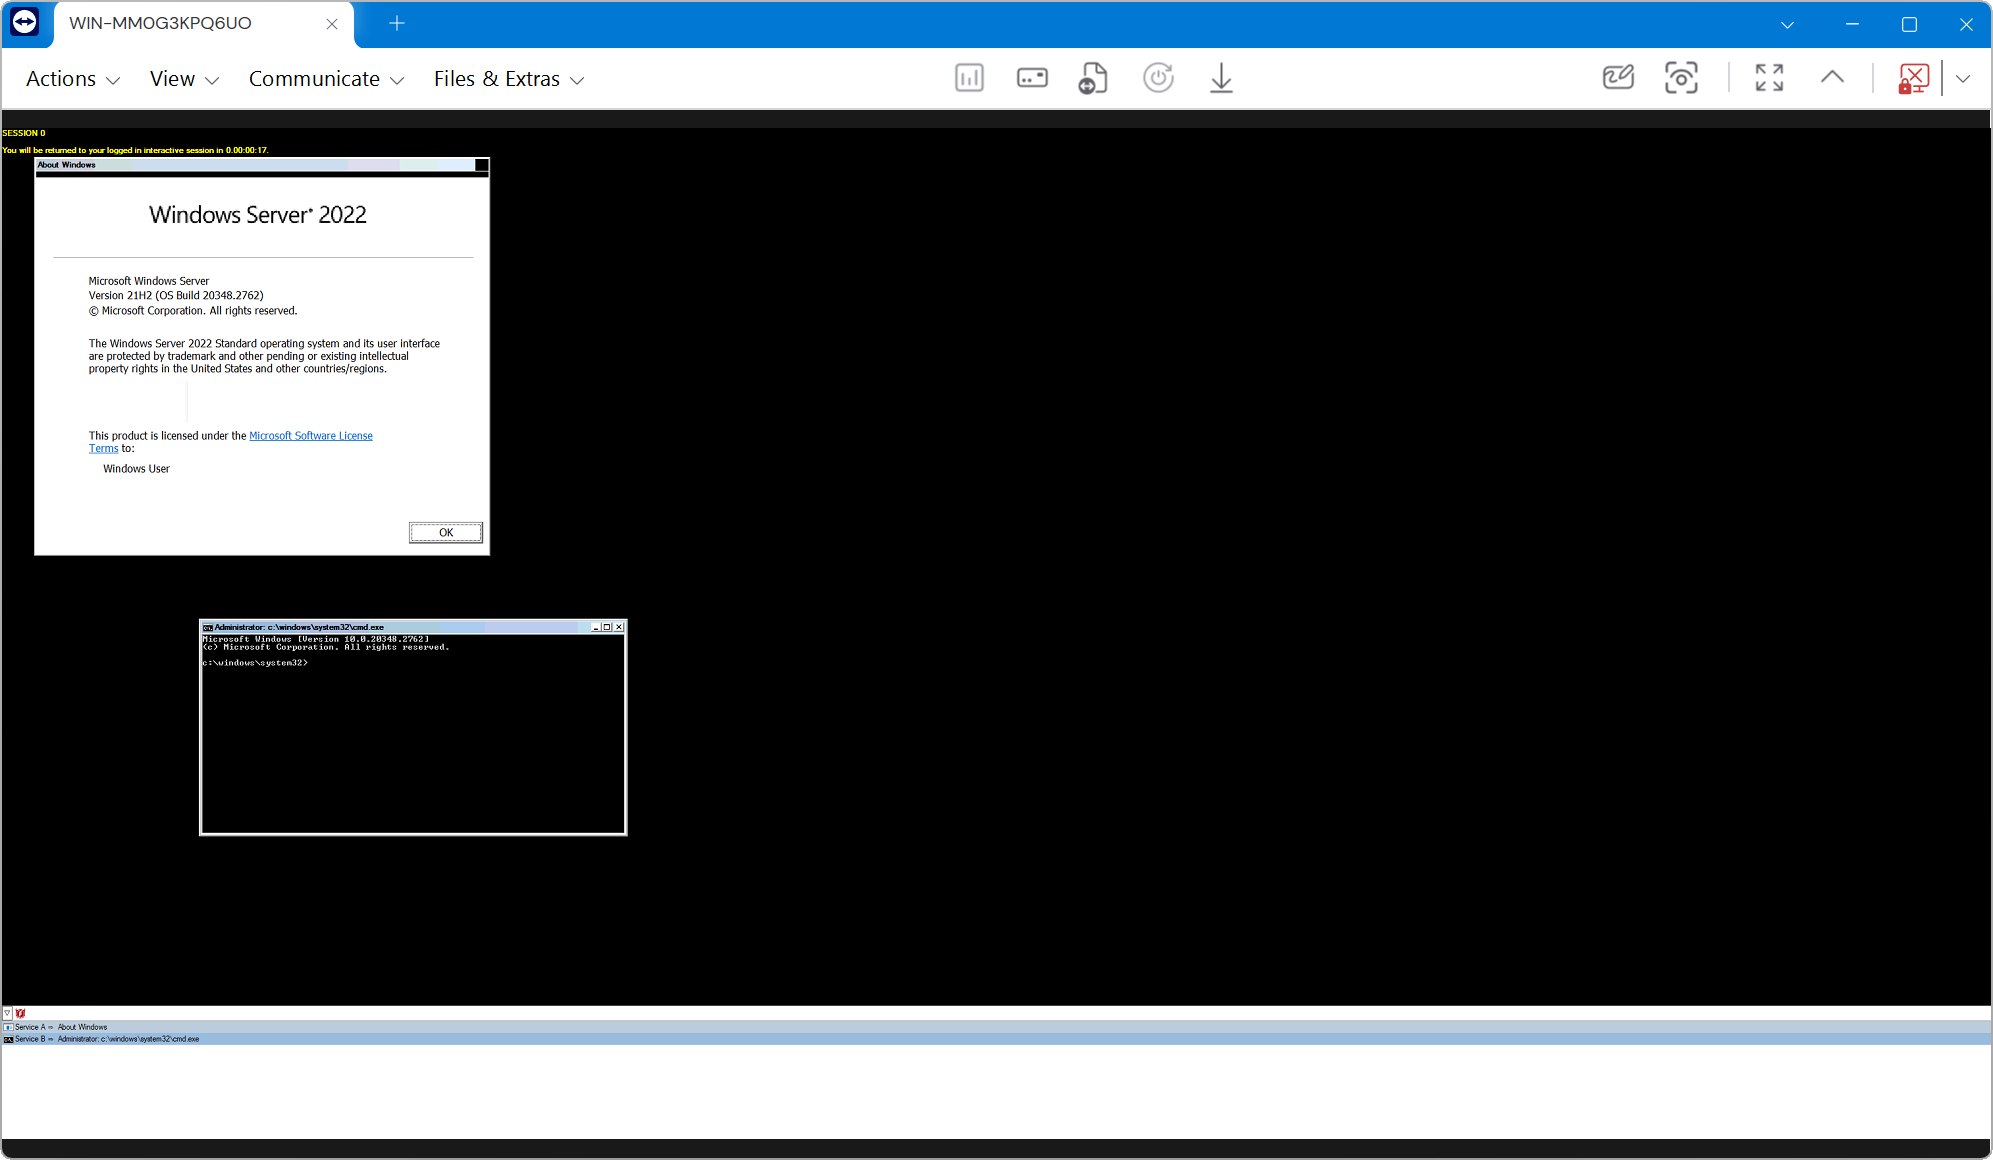Open the whiteboard annotation icon
The height and width of the screenshot is (1160, 1993).
pos(1617,78)
